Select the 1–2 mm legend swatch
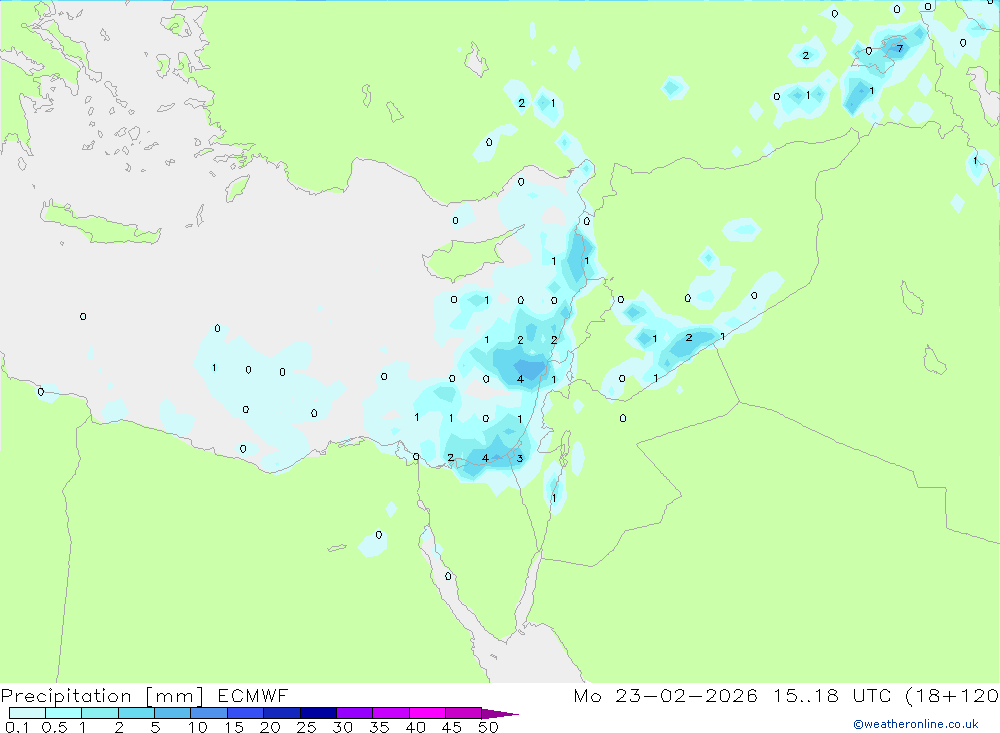The width and height of the screenshot is (1000, 733). (x=99, y=713)
